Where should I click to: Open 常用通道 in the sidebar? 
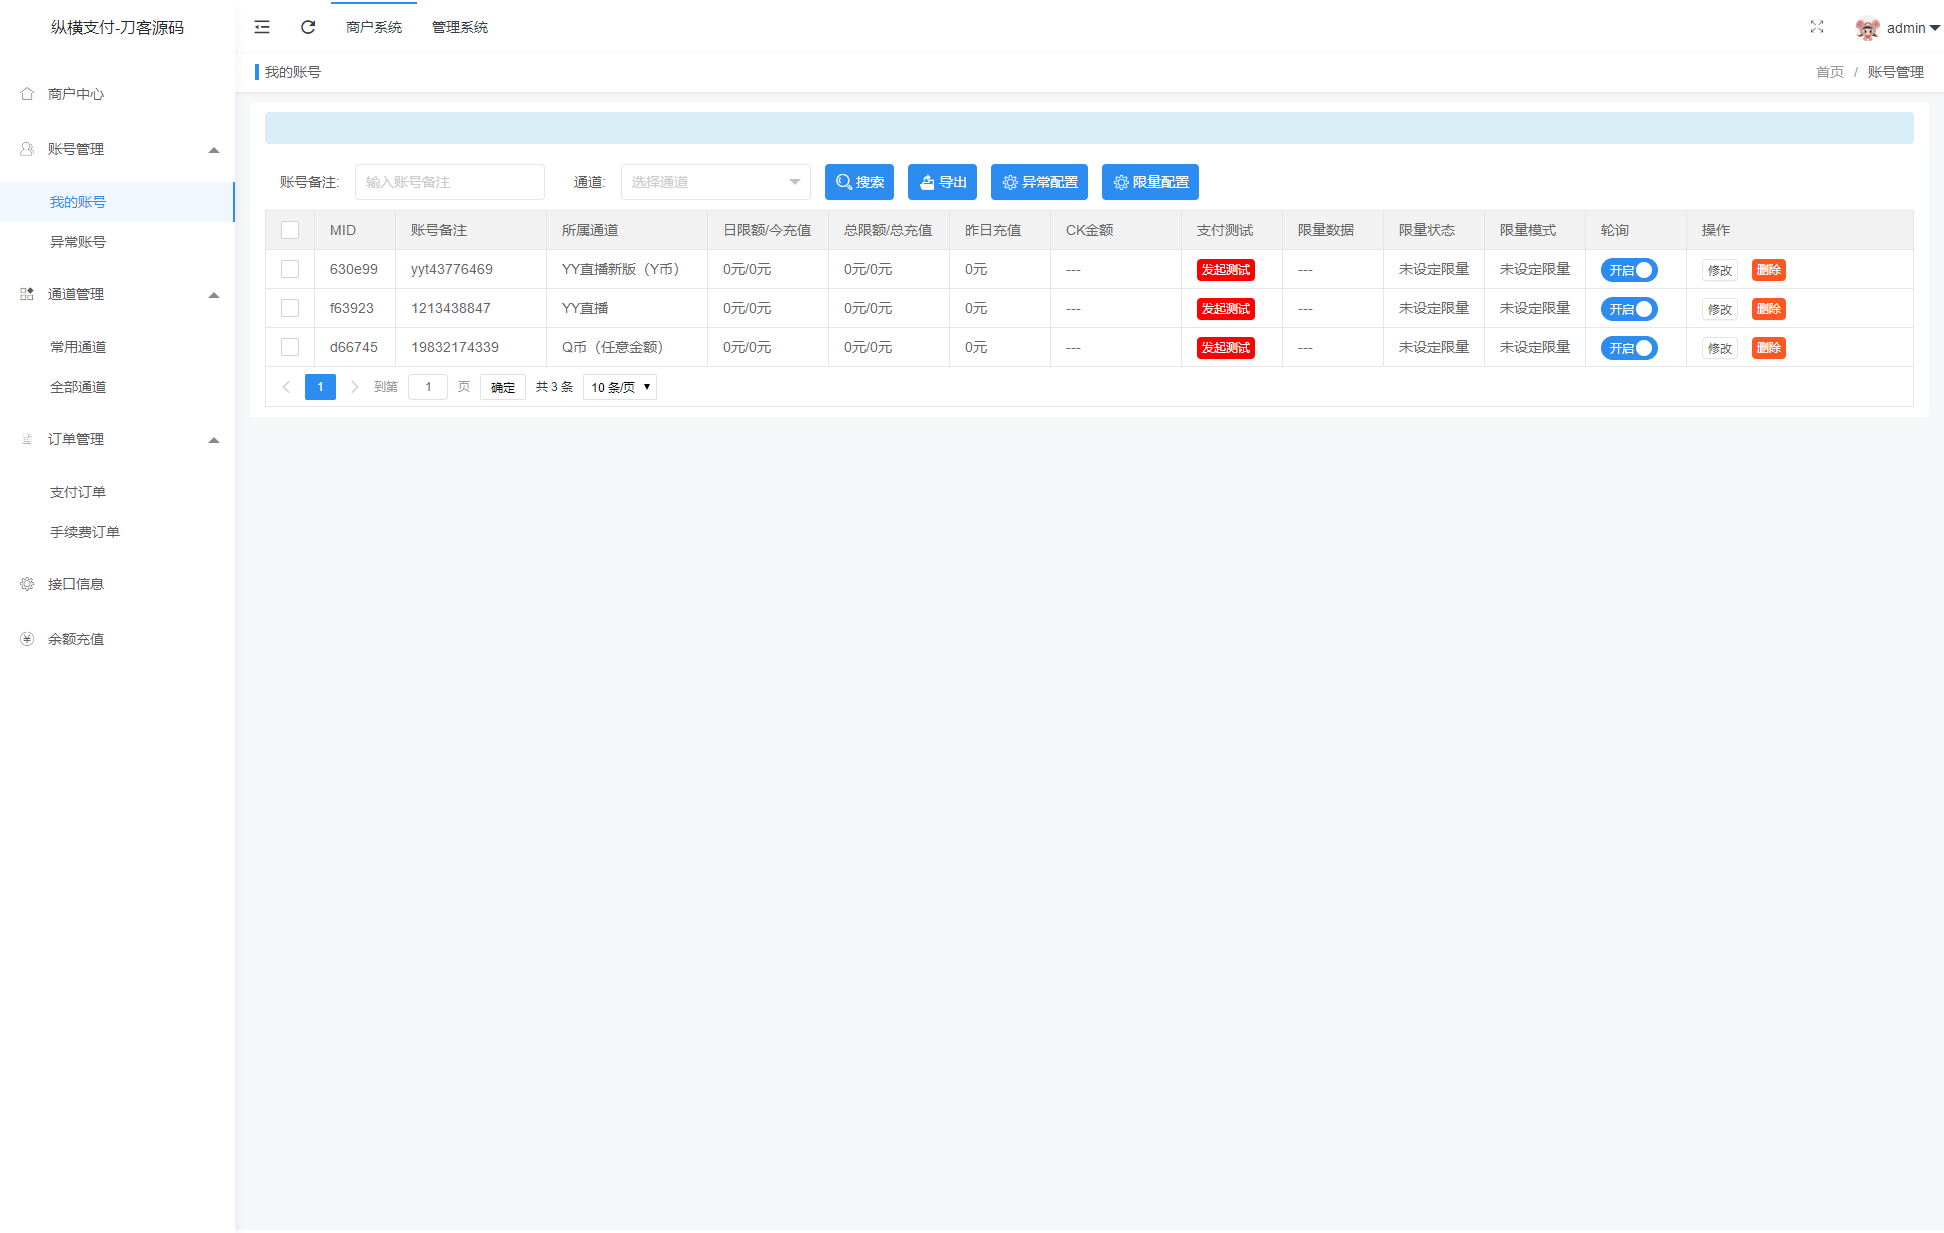coord(117,347)
